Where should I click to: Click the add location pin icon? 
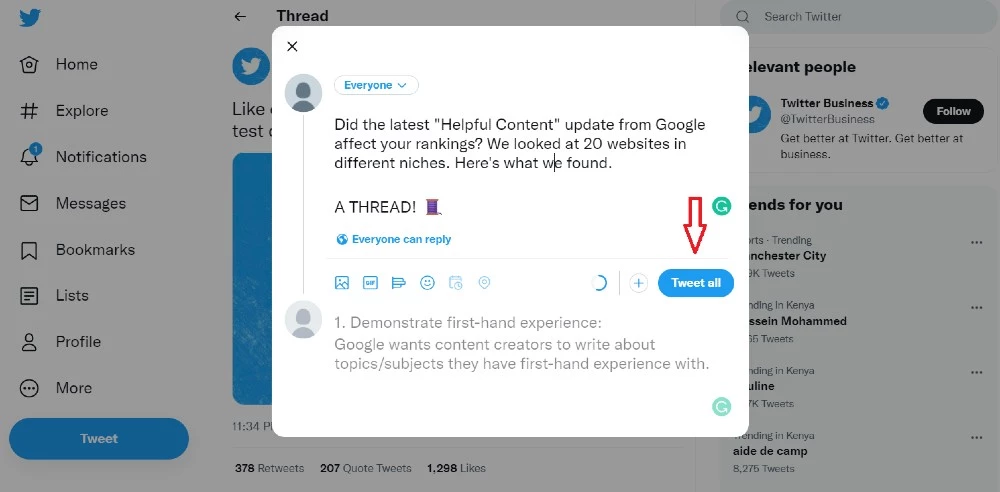click(x=484, y=283)
